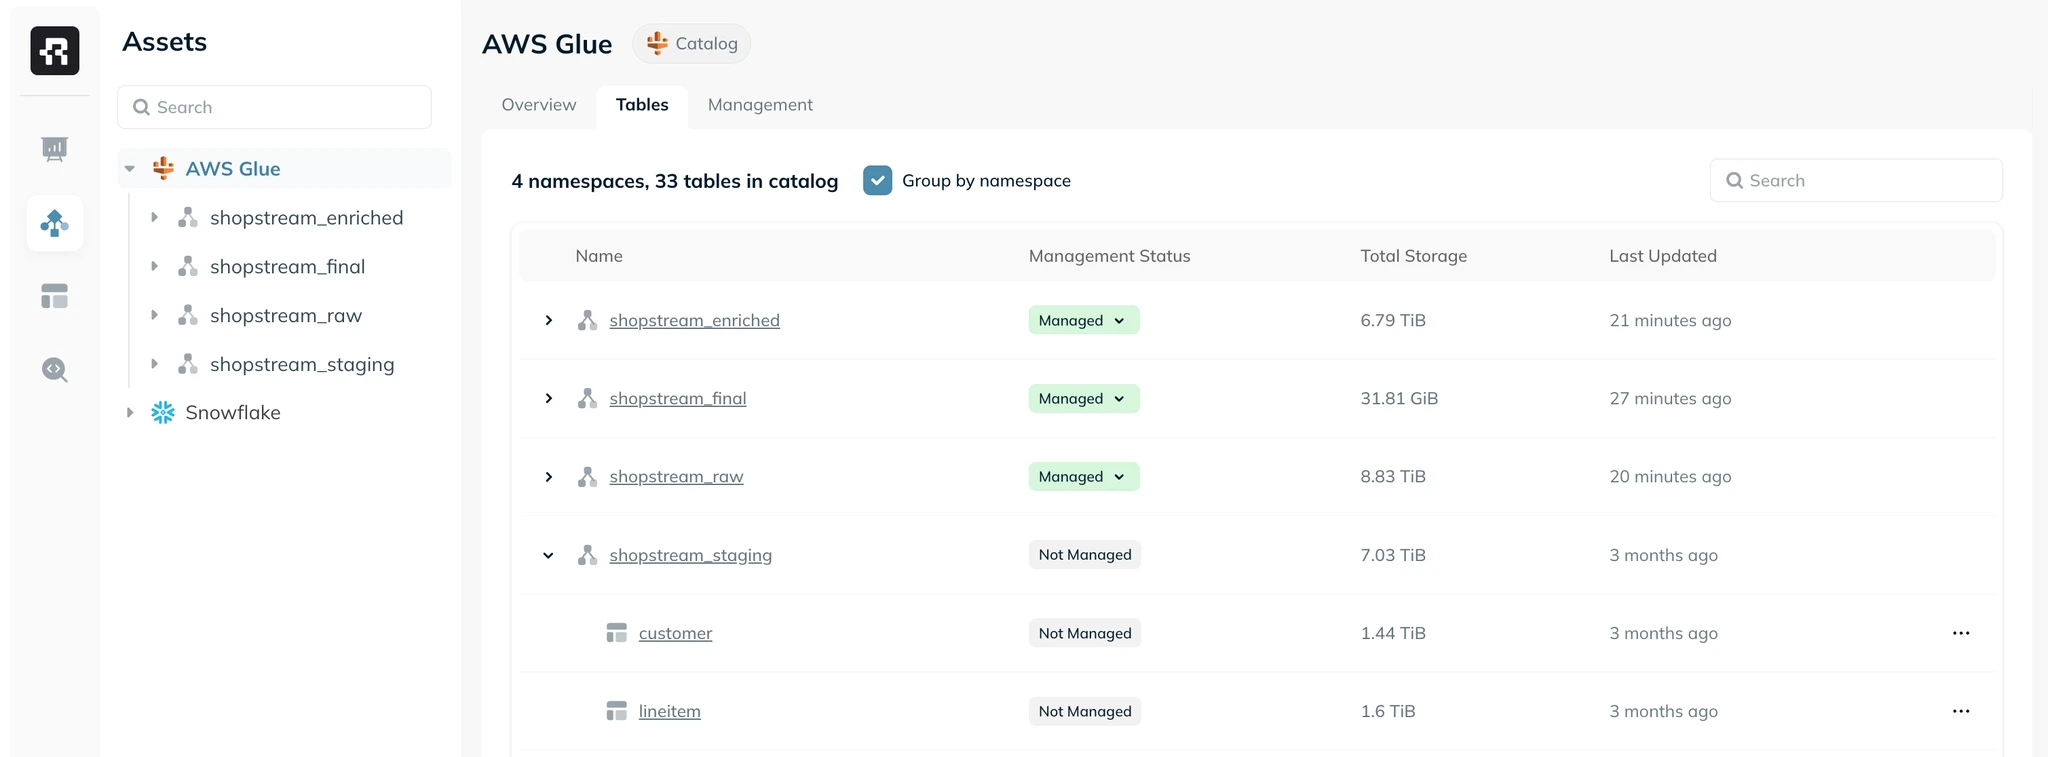Open Managed status dropdown for shopstream_raw
The width and height of the screenshot is (2048, 757).
(x=1084, y=476)
